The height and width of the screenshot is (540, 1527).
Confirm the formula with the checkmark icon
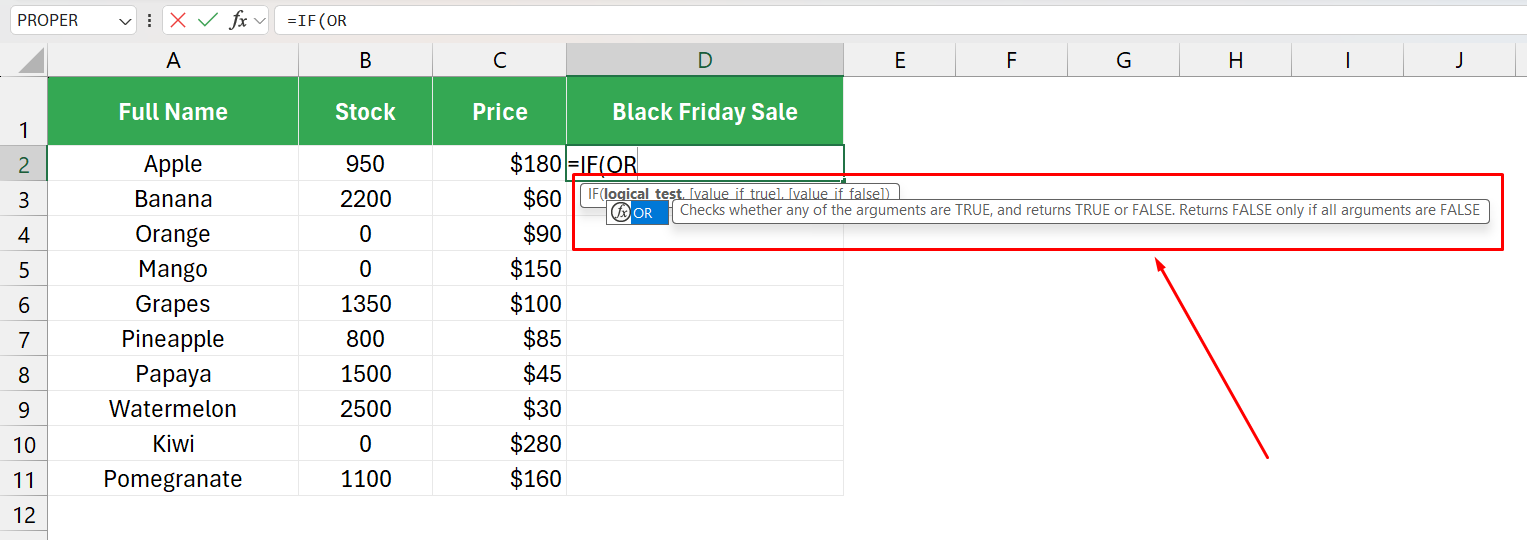208,20
